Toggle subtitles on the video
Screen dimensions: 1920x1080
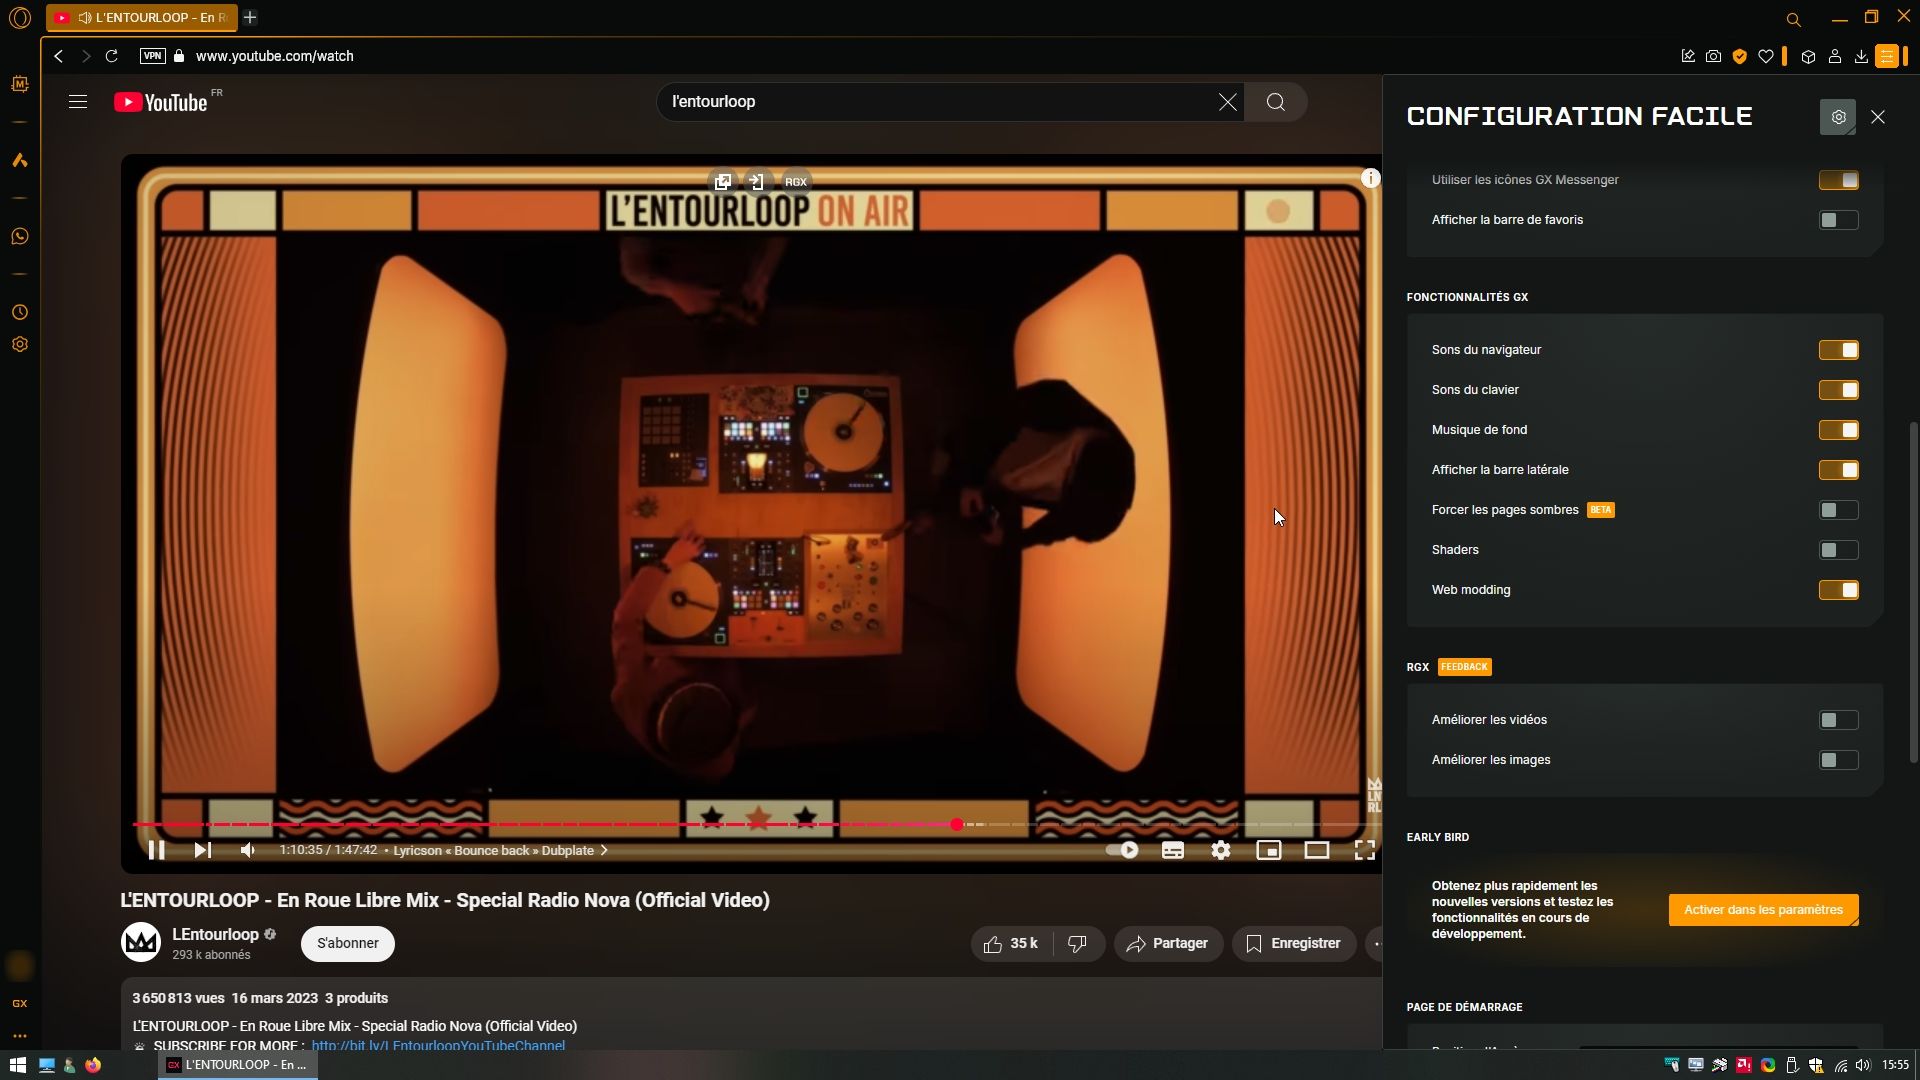pyautogui.click(x=1173, y=850)
